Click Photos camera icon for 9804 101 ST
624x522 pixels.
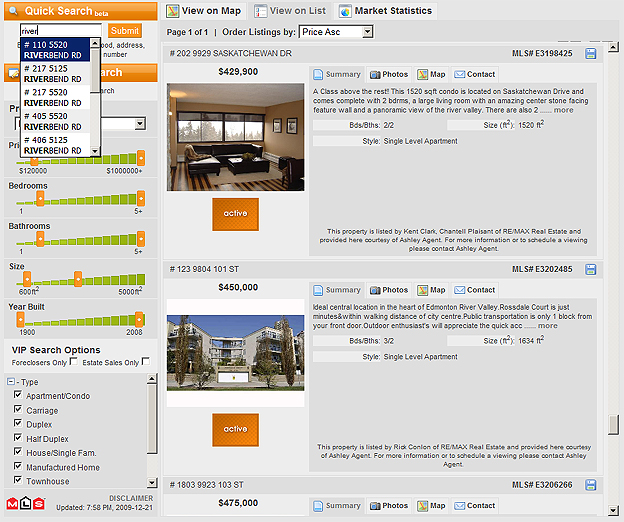375,290
